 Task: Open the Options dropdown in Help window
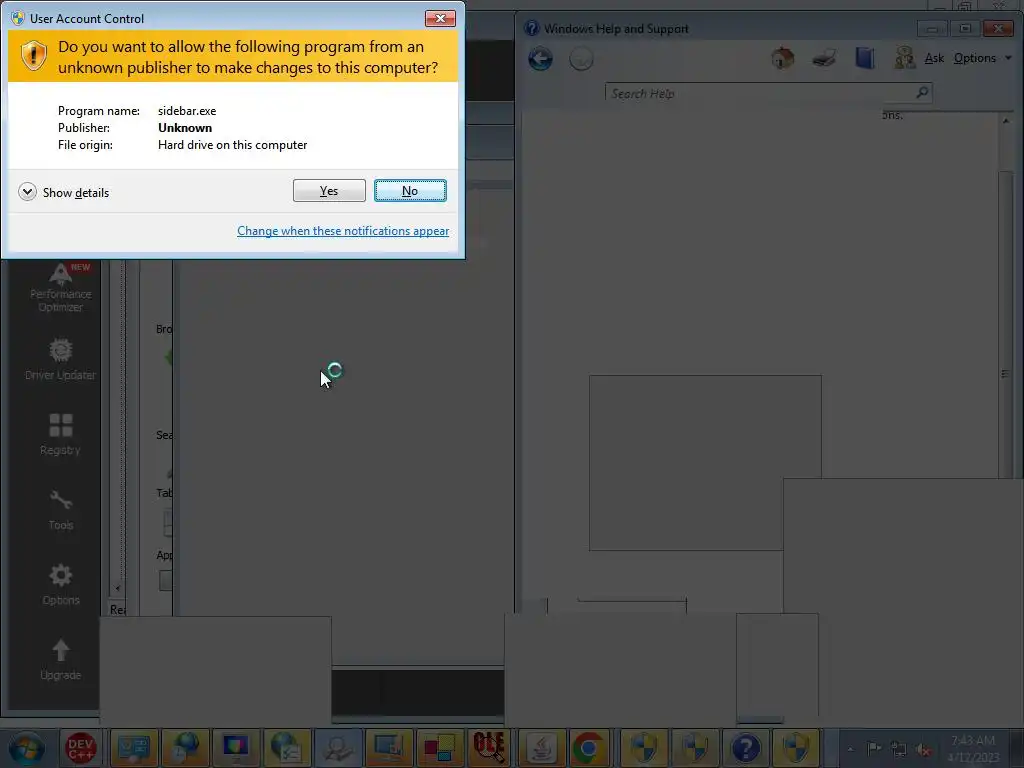982,58
